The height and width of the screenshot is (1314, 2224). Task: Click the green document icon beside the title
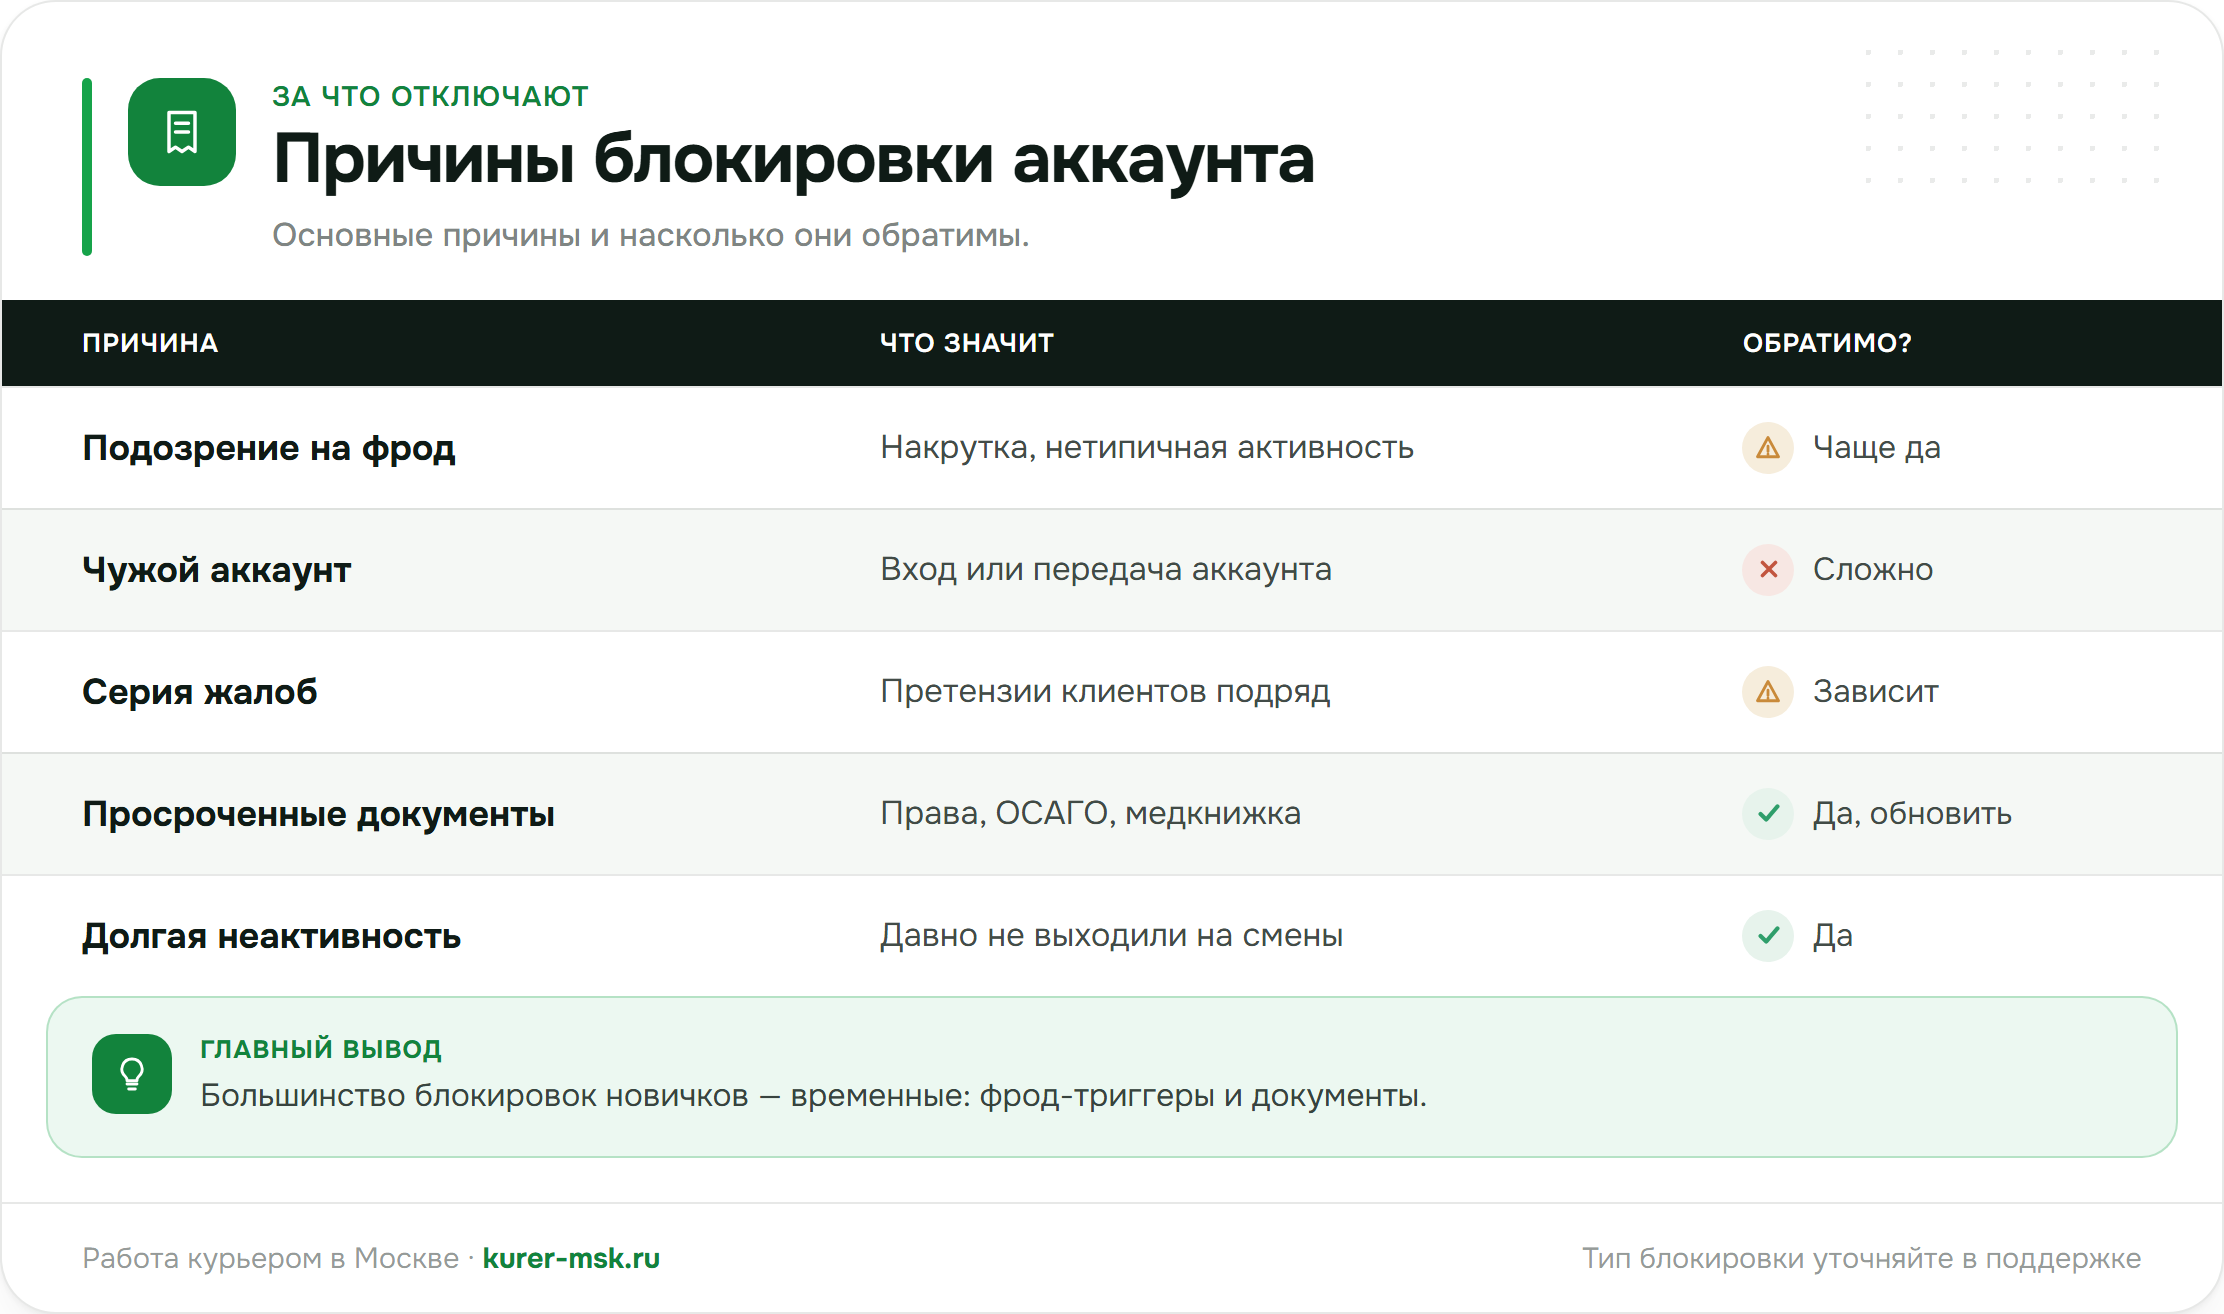tap(182, 132)
